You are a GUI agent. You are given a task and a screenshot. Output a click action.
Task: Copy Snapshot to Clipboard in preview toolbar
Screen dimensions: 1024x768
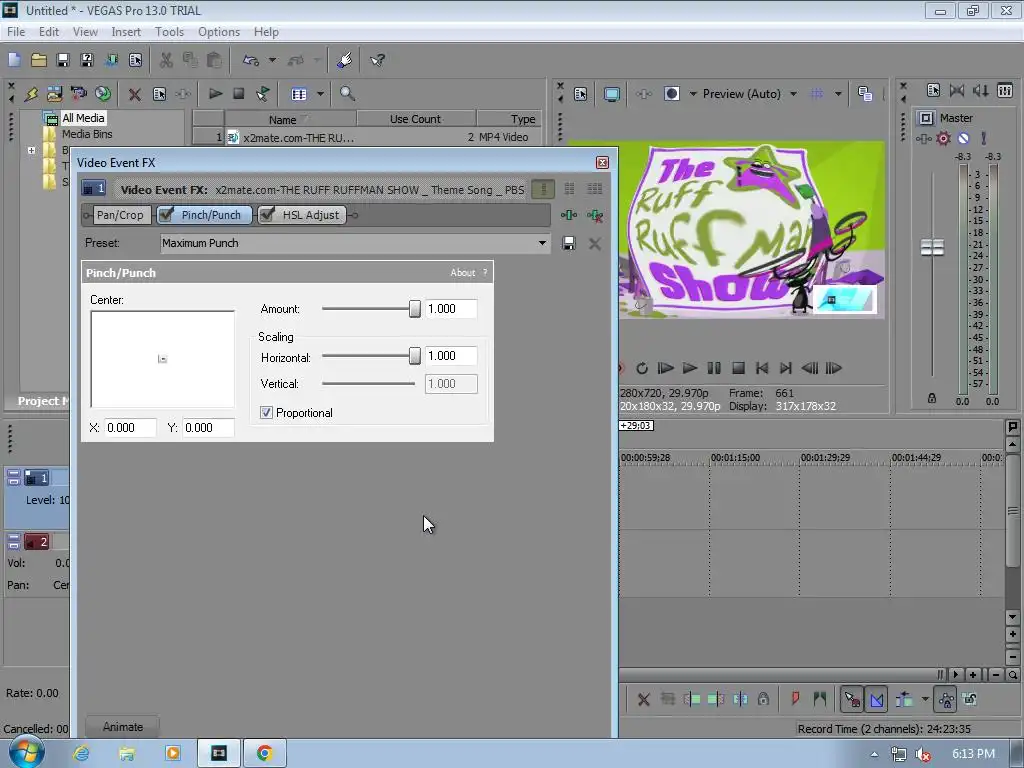tap(865, 93)
